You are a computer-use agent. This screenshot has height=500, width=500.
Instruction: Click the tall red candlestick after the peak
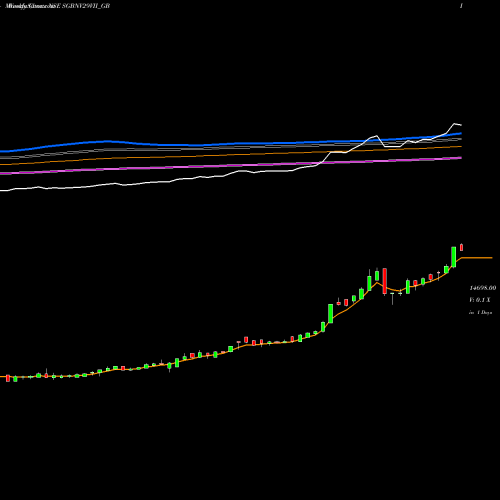click(x=385, y=281)
